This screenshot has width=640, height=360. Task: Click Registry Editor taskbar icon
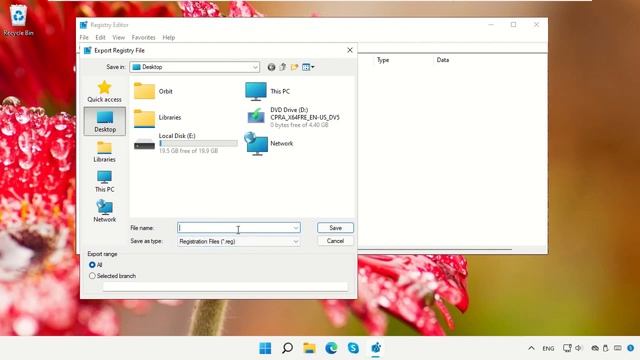376,348
